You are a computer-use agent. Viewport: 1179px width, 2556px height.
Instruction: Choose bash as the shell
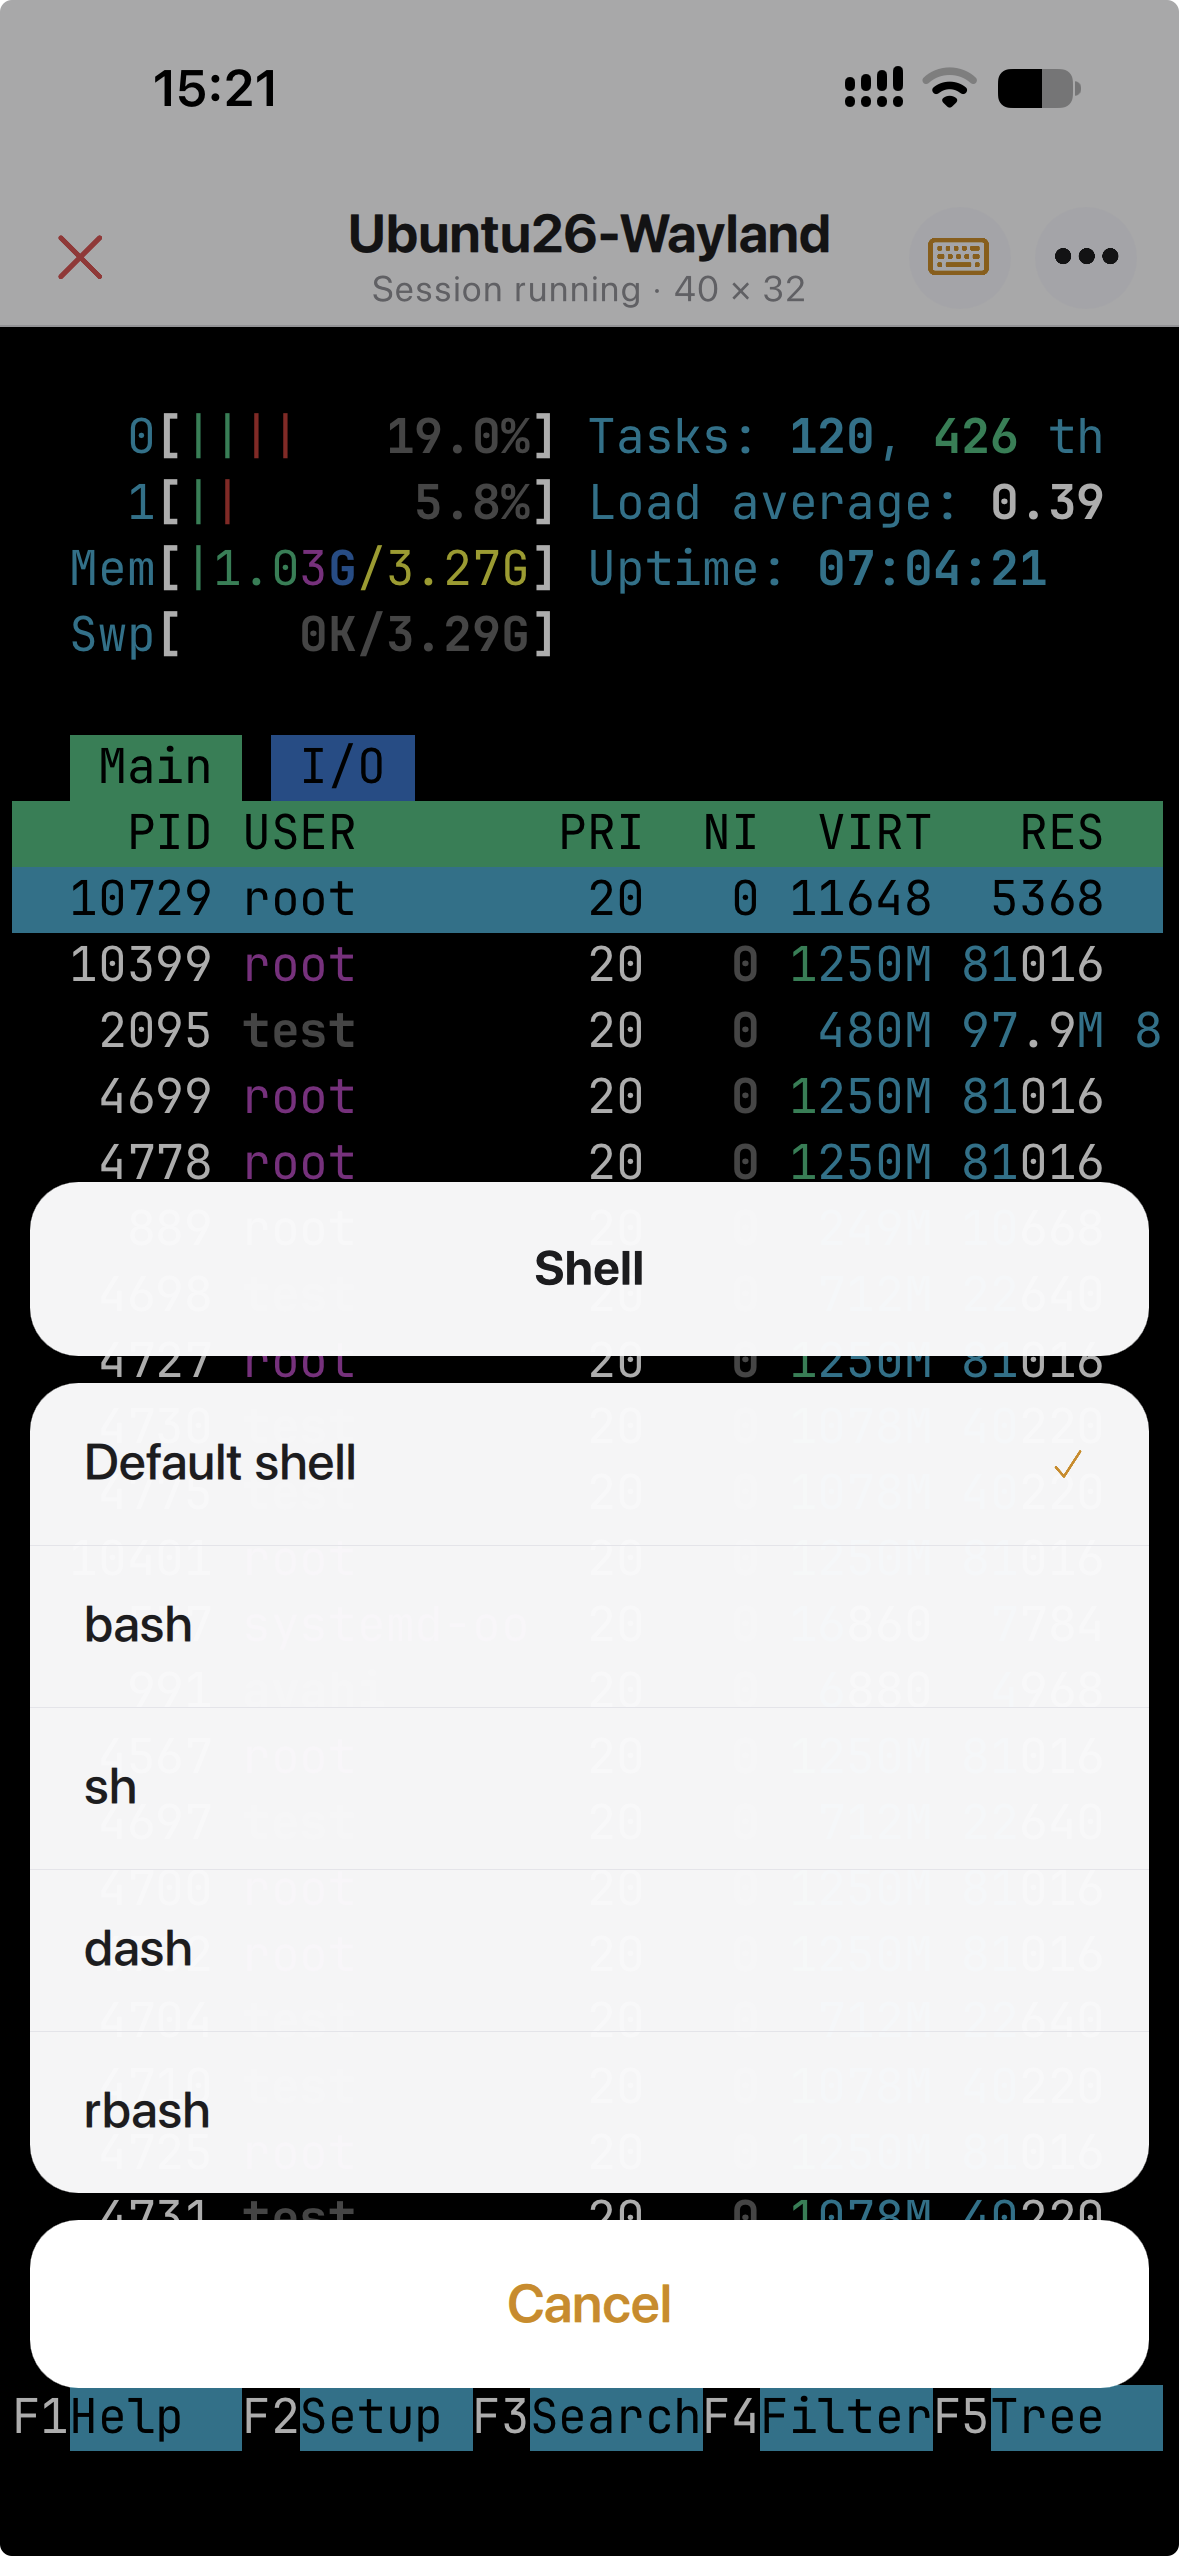(589, 1626)
